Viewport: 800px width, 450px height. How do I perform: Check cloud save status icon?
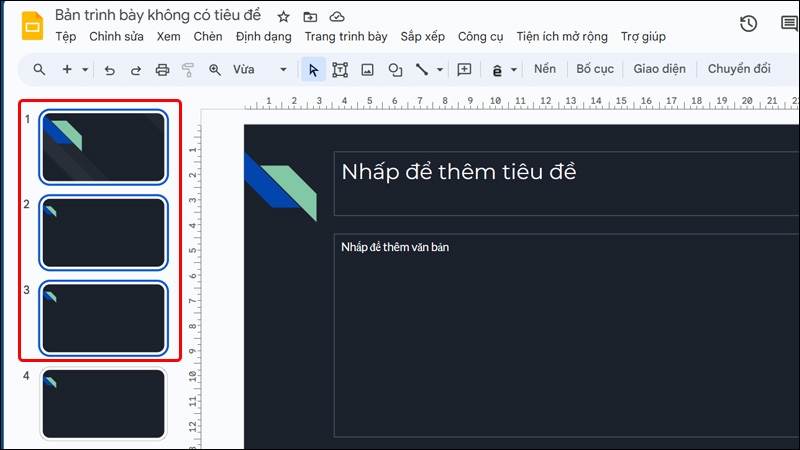click(x=337, y=17)
